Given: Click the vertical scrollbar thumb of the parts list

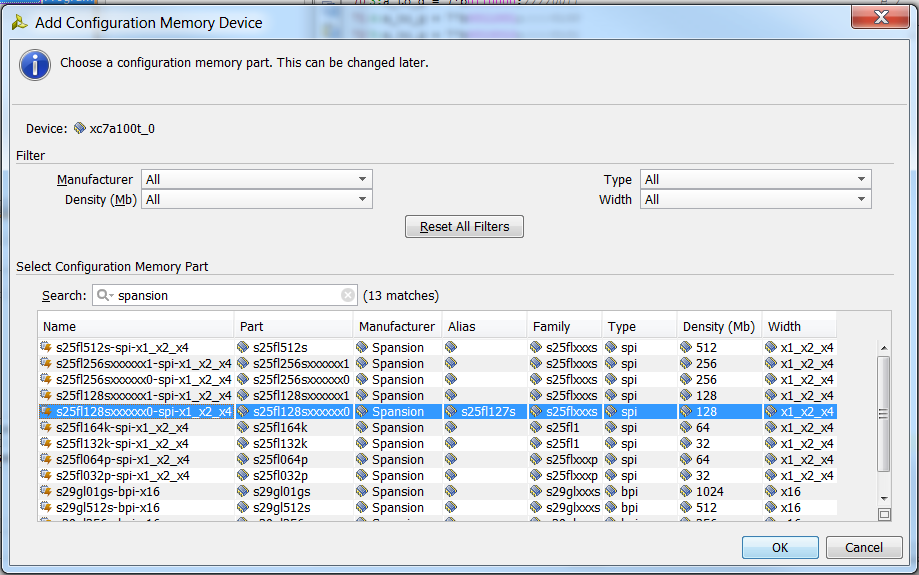Looking at the screenshot, I should (x=884, y=414).
